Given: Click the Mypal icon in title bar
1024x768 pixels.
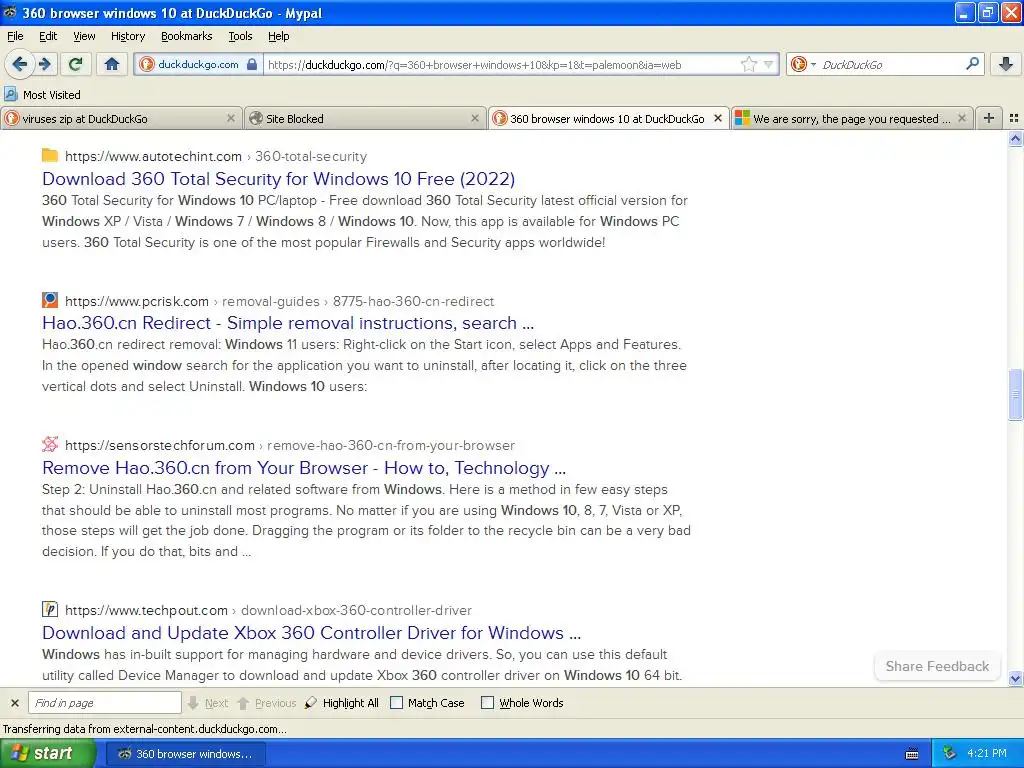Looking at the screenshot, I should (10, 12).
